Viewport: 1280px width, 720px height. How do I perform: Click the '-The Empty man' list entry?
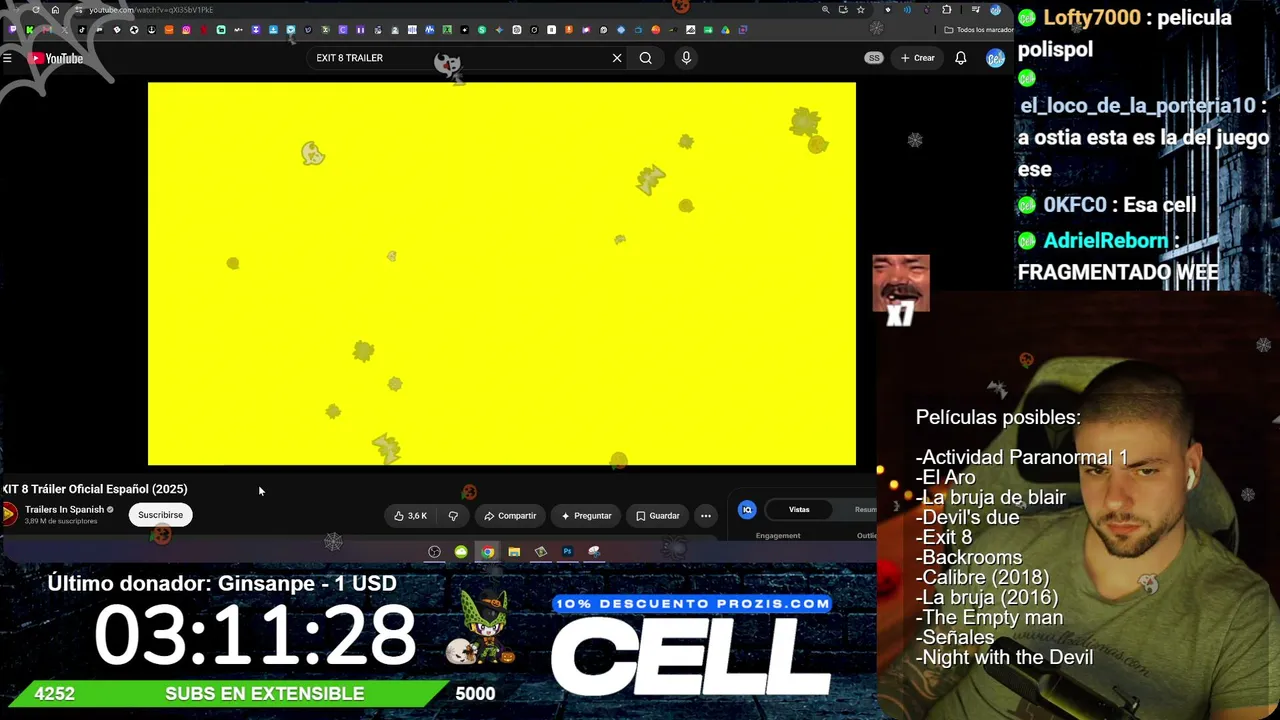pos(989,617)
